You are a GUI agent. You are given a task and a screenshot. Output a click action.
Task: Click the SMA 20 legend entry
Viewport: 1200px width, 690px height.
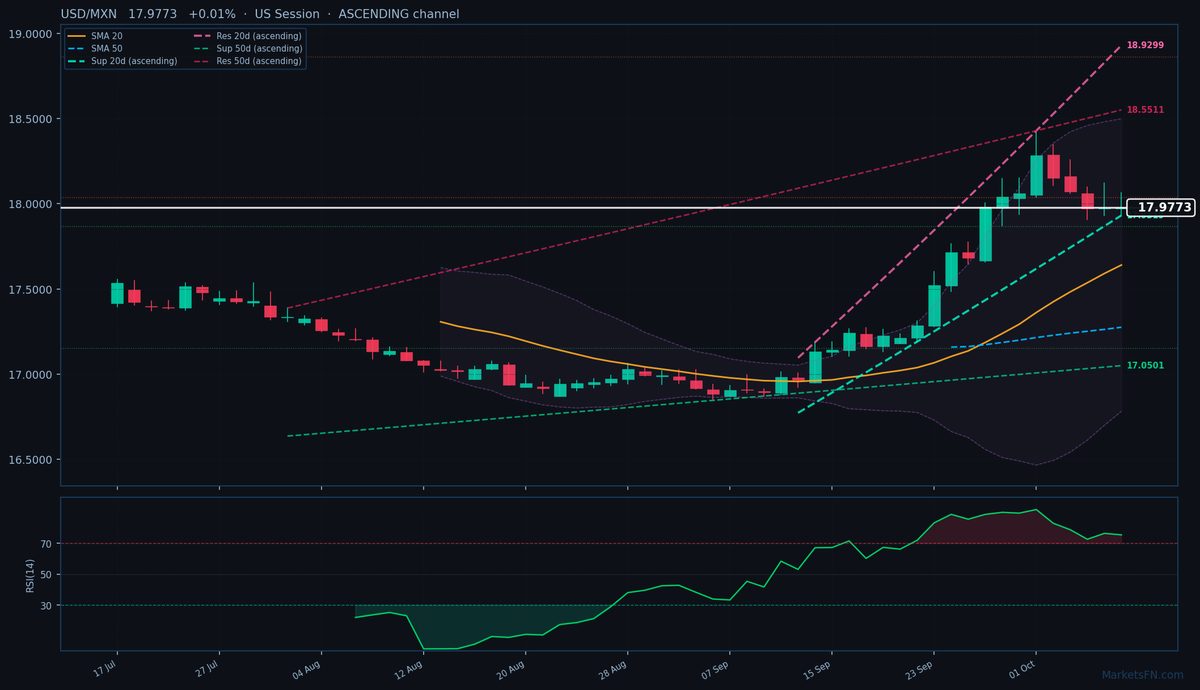click(x=94, y=36)
